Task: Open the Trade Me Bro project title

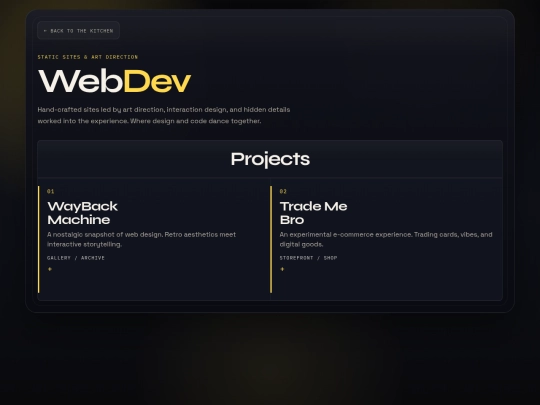Action: tap(313, 213)
